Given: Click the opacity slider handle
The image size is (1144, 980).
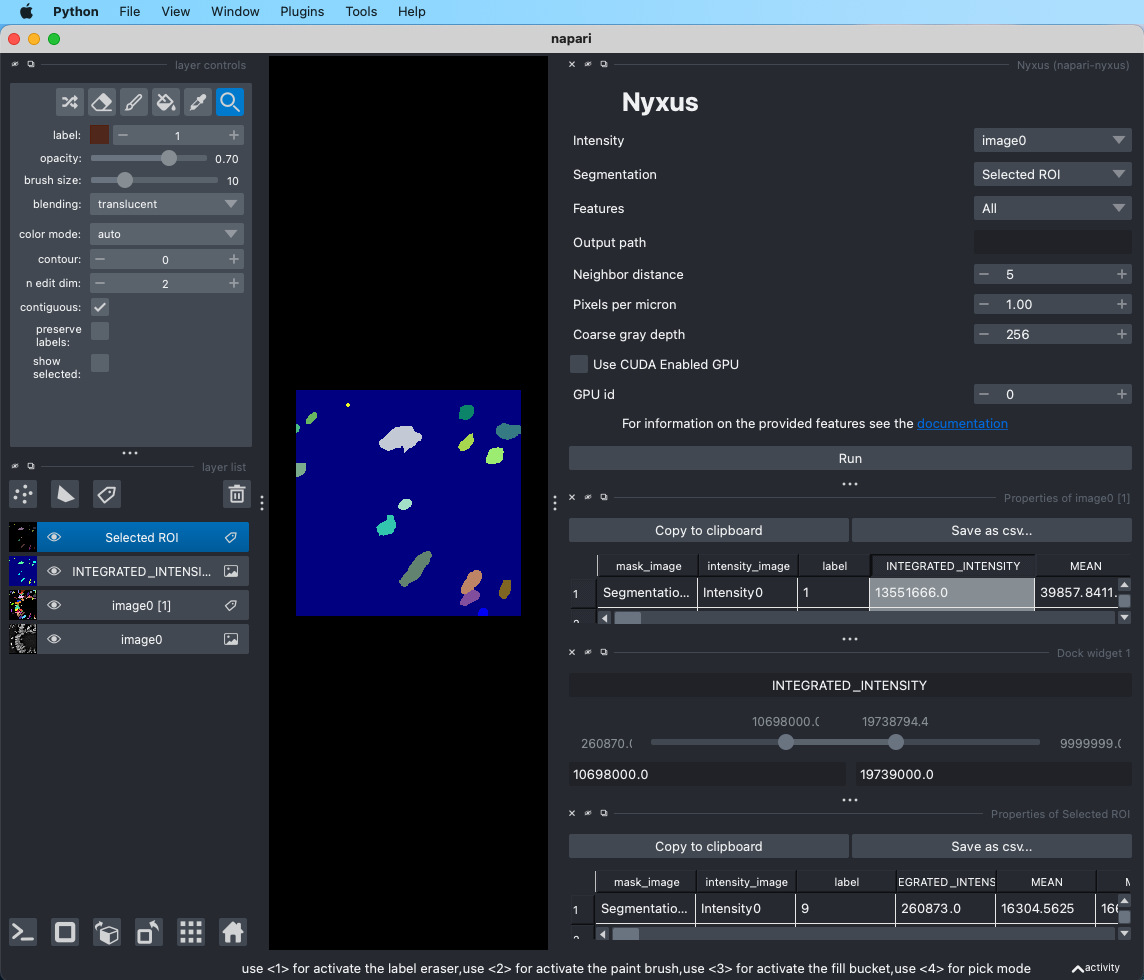Looking at the screenshot, I should tap(169, 158).
